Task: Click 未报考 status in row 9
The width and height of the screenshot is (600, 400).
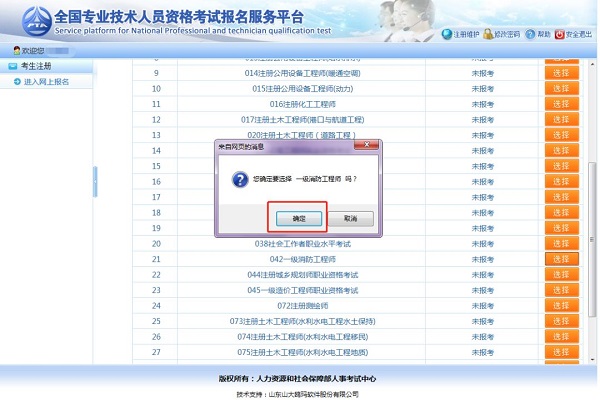Action: coord(482,73)
